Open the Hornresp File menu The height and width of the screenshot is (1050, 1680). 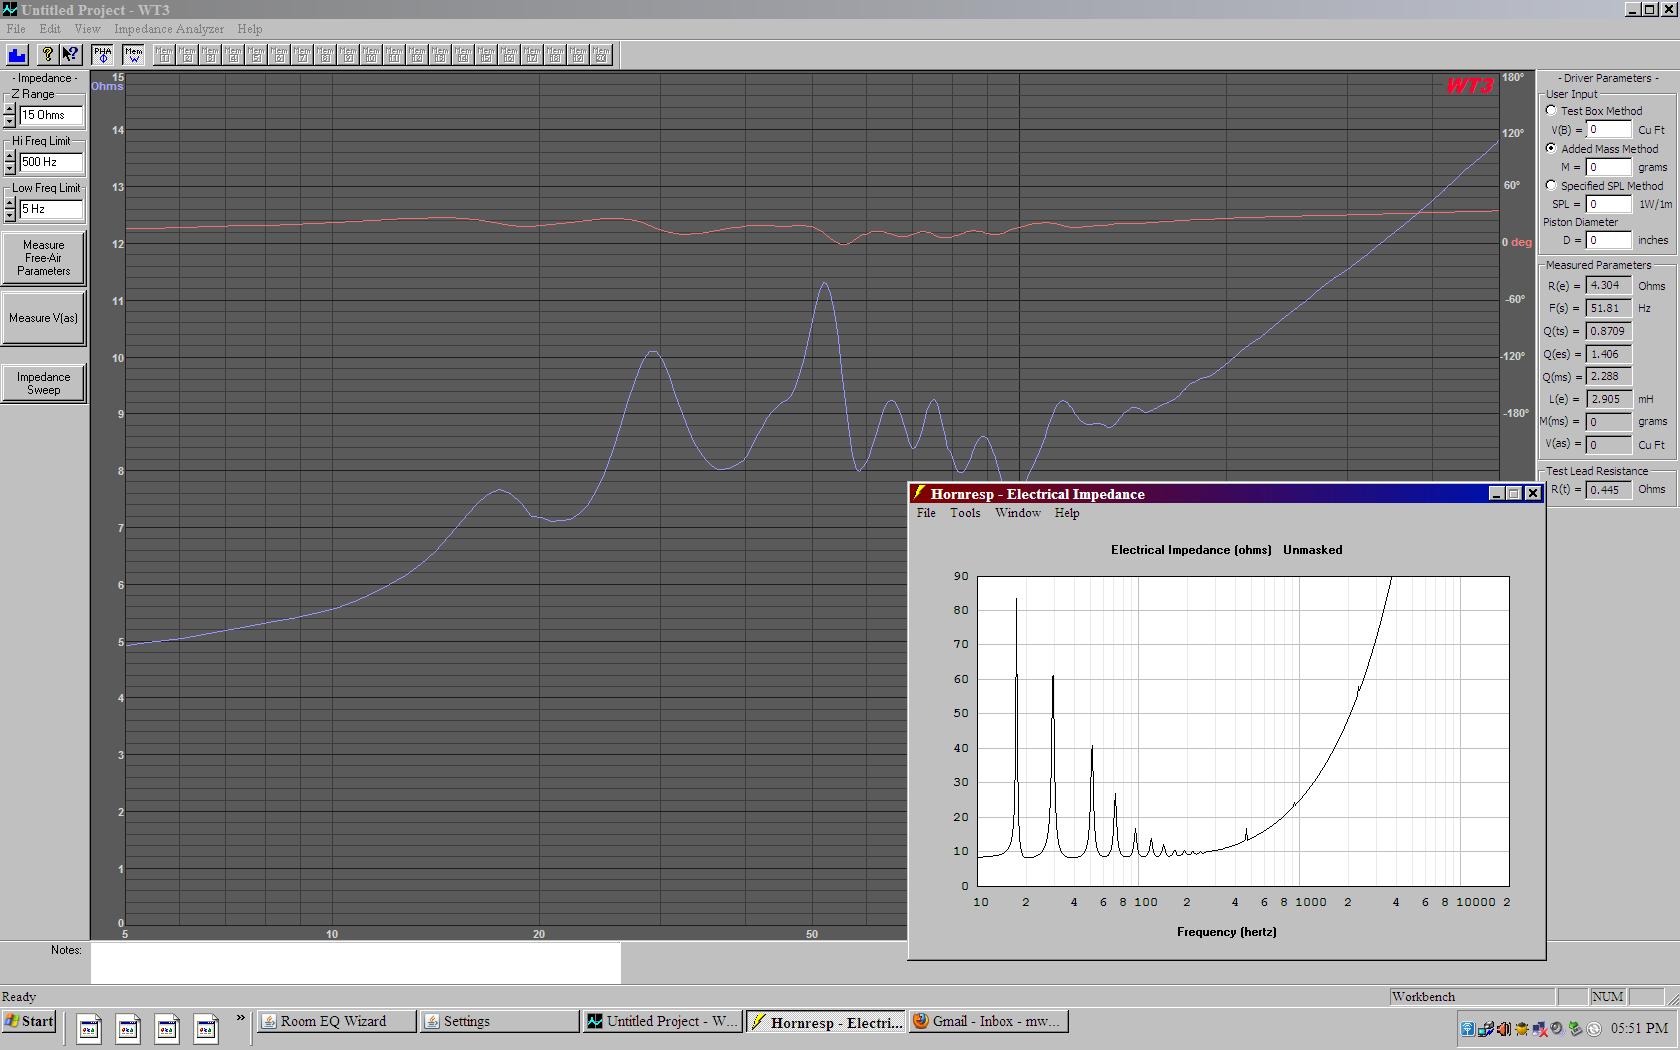926,513
